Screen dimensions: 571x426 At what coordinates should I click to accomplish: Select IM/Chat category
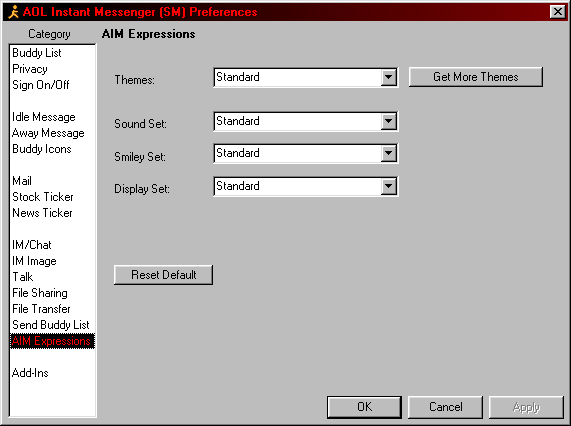coord(32,245)
